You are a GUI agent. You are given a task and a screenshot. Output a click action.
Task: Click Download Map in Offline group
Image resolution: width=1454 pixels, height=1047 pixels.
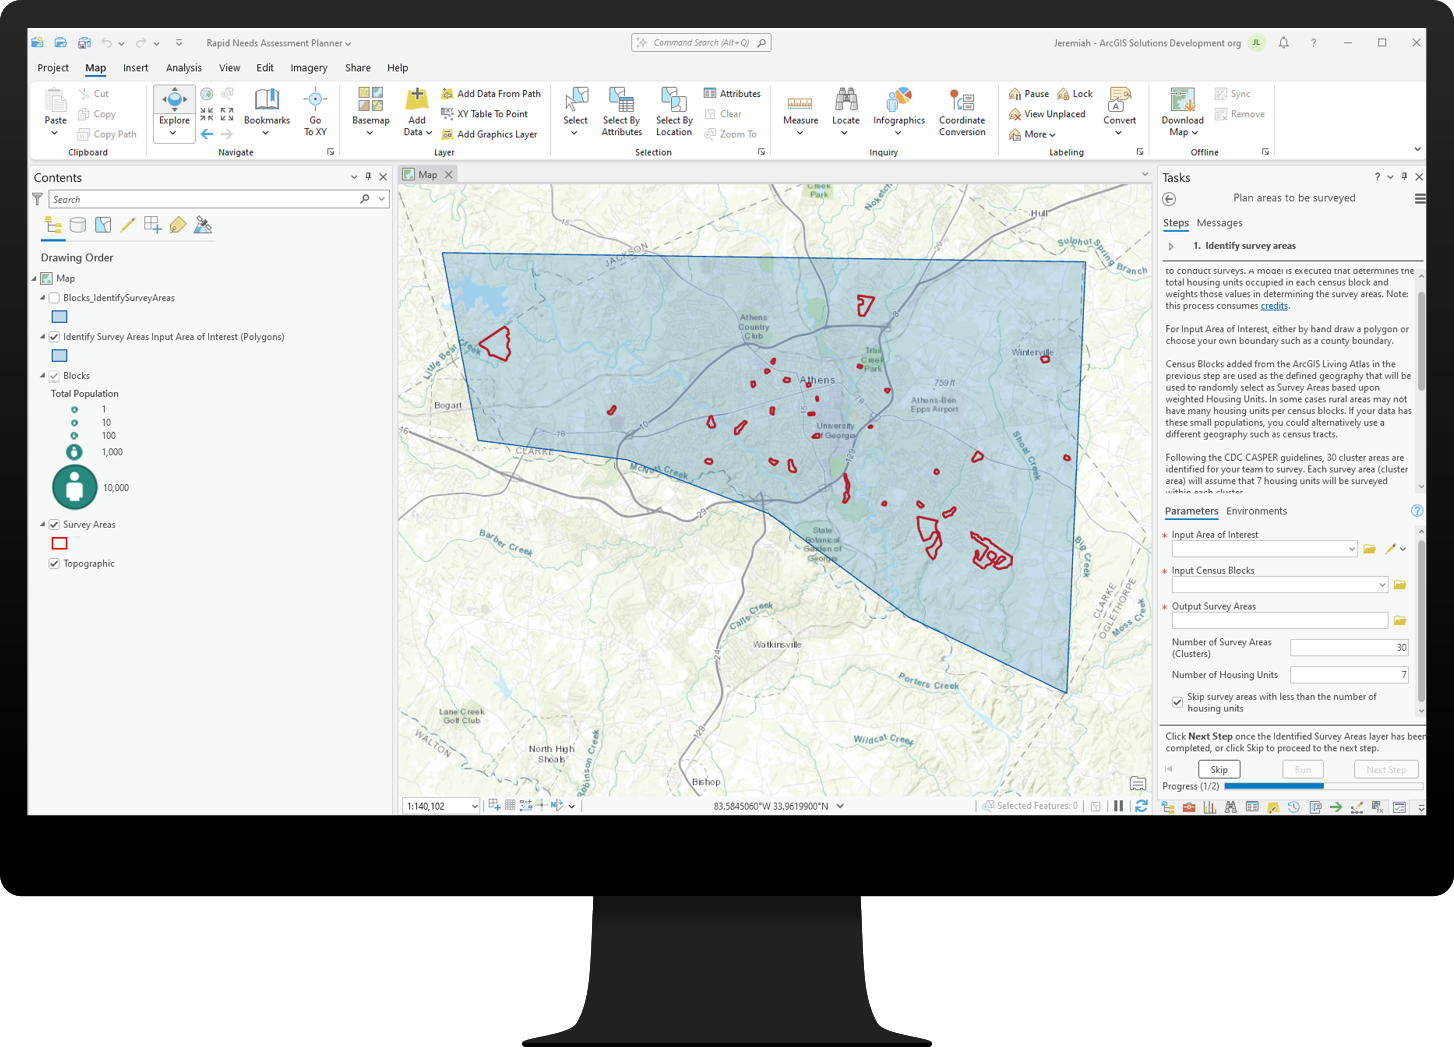click(x=1182, y=111)
